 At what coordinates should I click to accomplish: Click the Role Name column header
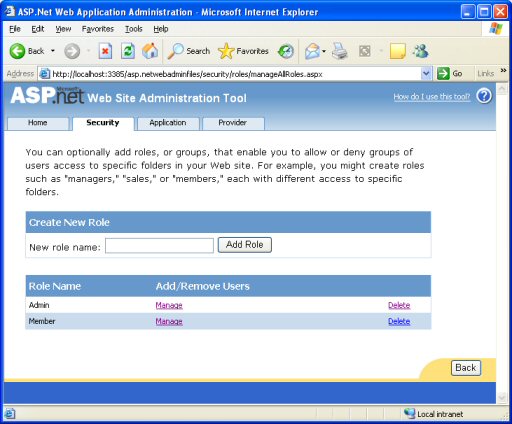[x=55, y=286]
